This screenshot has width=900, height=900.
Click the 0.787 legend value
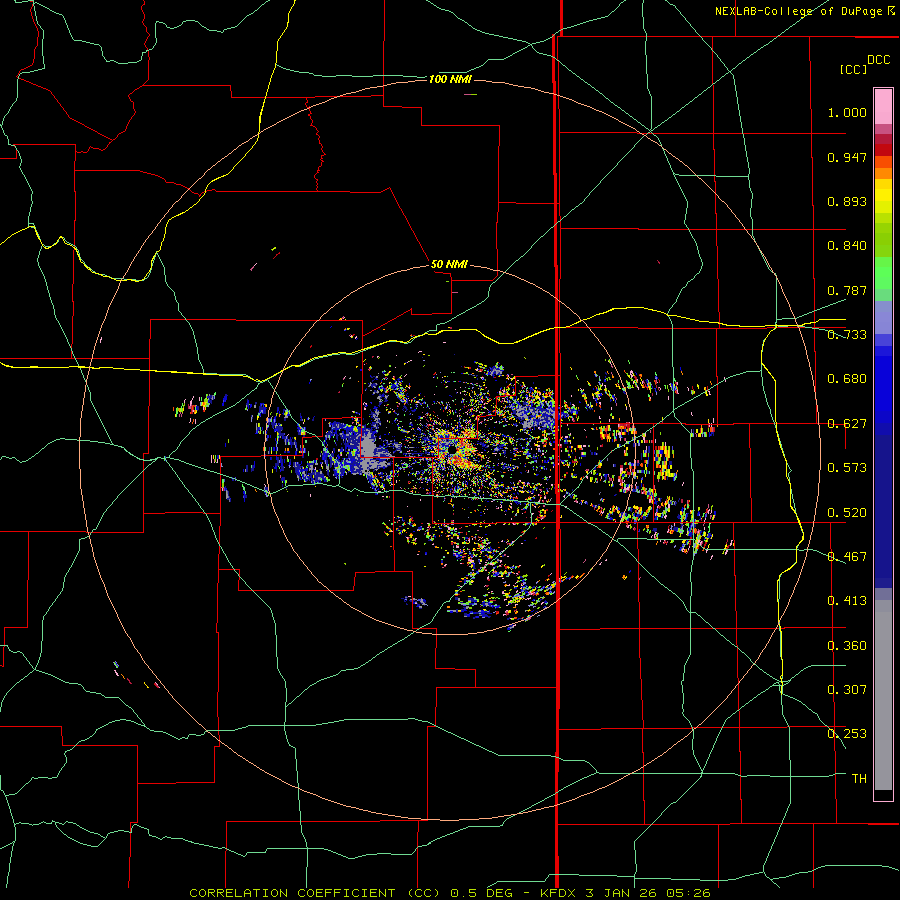847,290
